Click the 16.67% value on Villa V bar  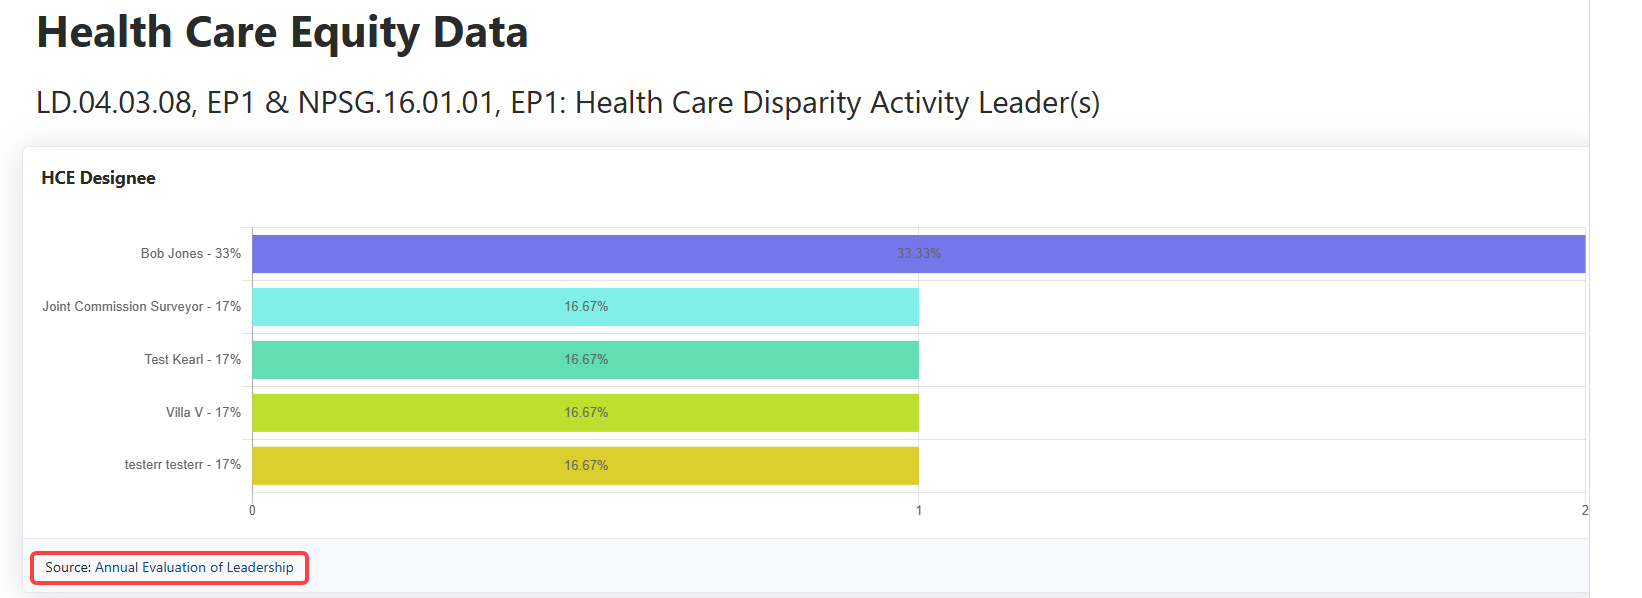click(x=586, y=413)
